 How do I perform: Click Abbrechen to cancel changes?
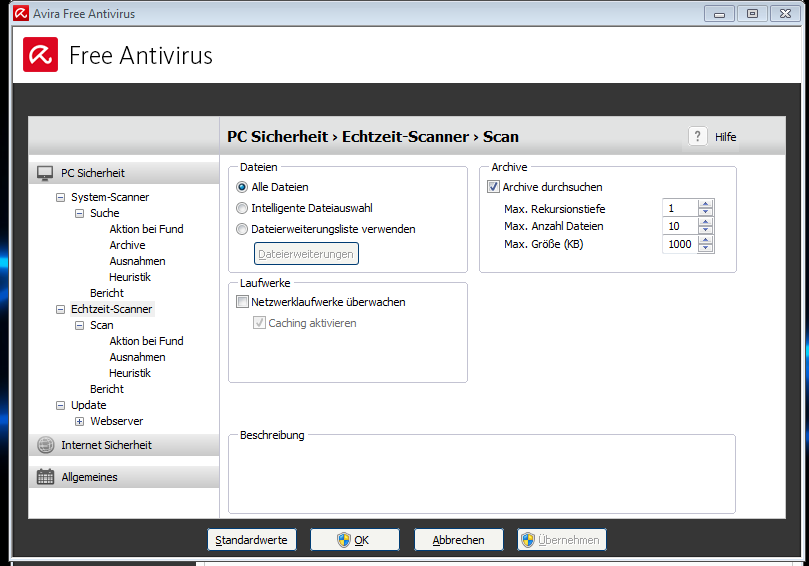coord(458,540)
